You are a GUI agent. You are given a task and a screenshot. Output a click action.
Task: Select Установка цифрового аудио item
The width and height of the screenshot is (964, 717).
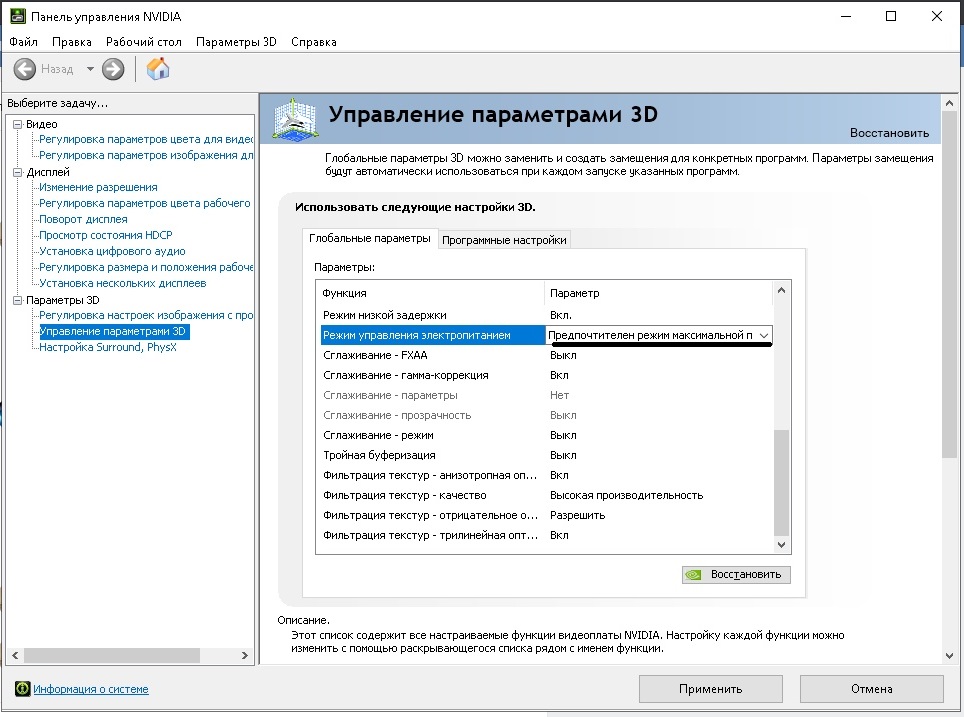pos(113,251)
